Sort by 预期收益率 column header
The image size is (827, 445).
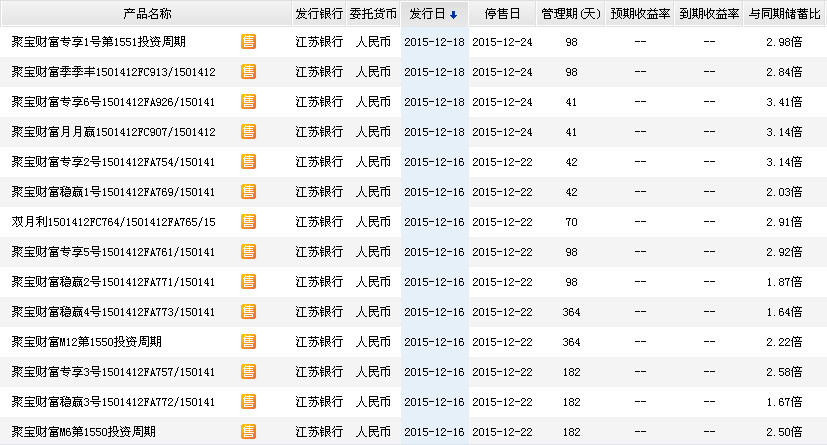pyautogui.click(x=640, y=14)
